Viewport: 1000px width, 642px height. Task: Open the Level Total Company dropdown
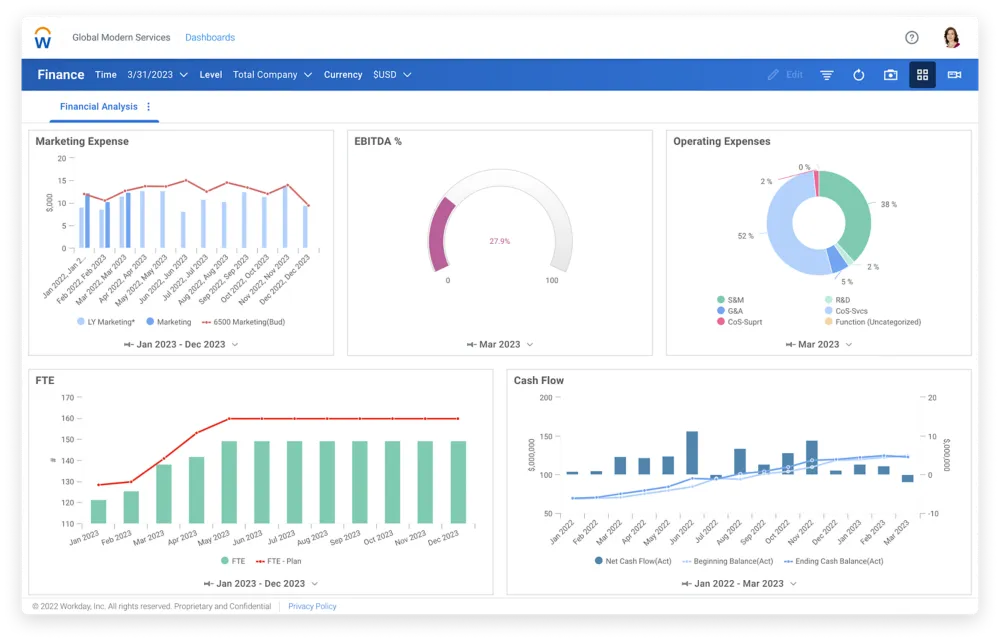coord(272,75)
